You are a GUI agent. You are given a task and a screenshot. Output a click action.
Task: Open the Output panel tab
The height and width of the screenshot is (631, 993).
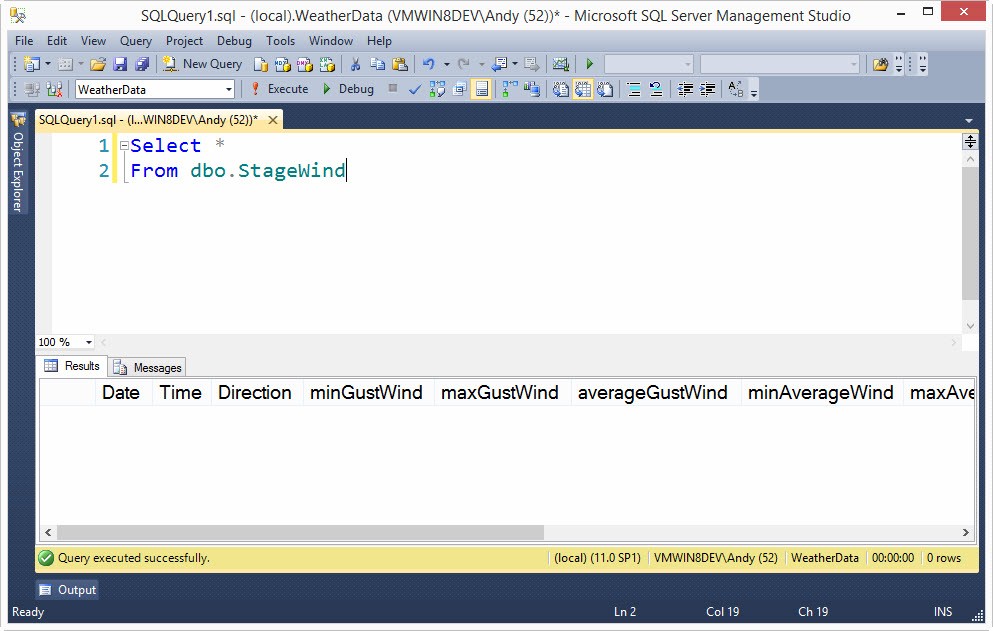tap(68, 590)
